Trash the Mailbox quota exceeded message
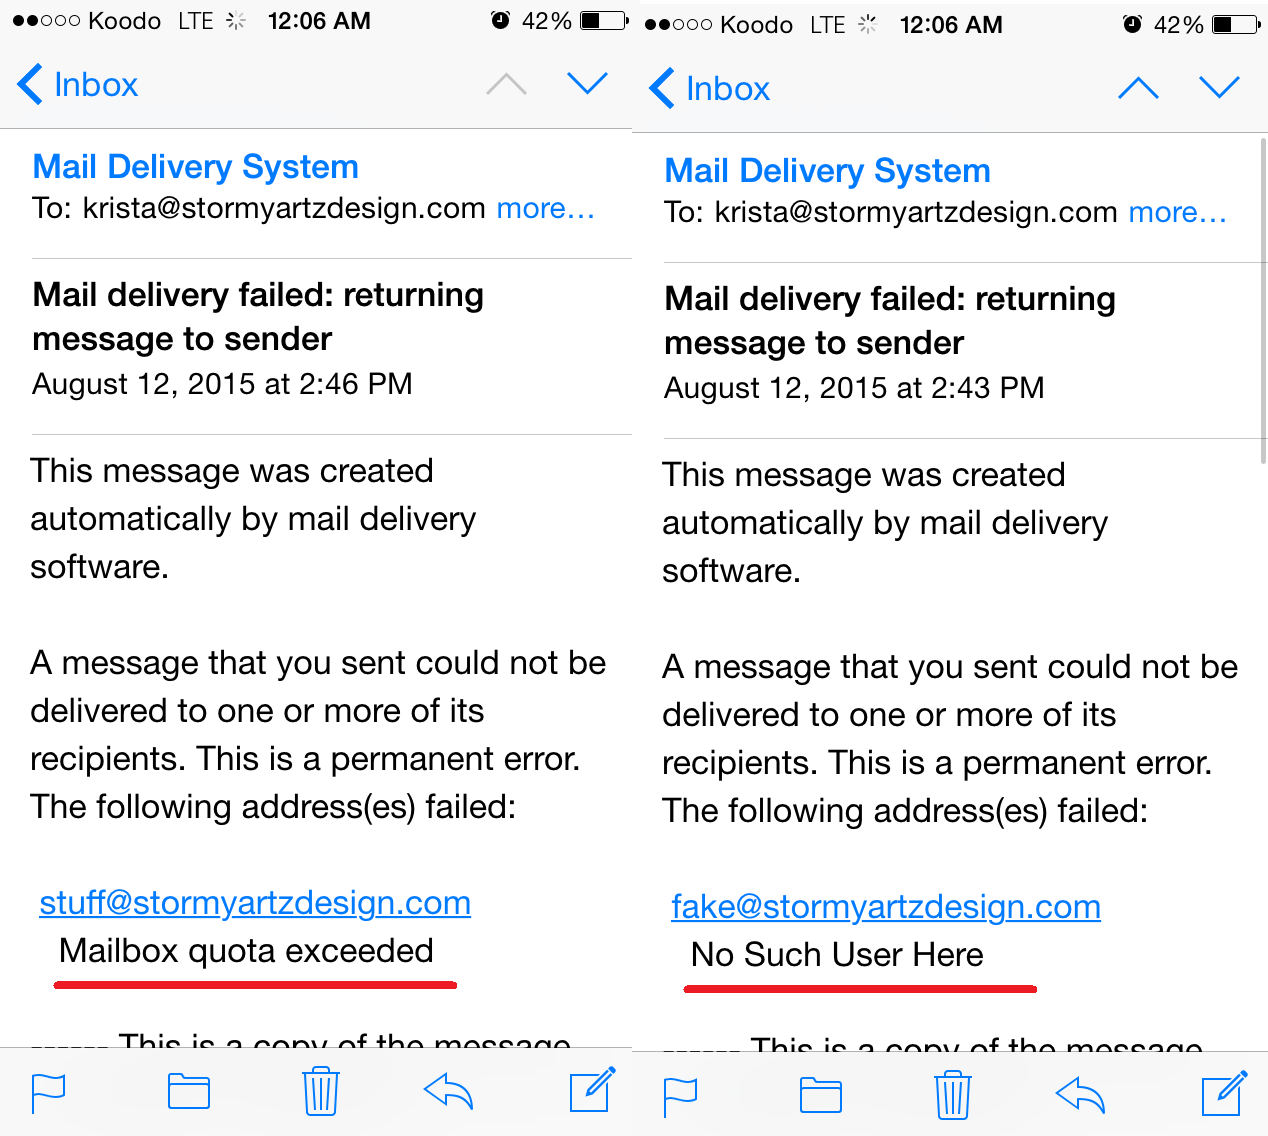 pyautogui.click(x=321, y=1092)
